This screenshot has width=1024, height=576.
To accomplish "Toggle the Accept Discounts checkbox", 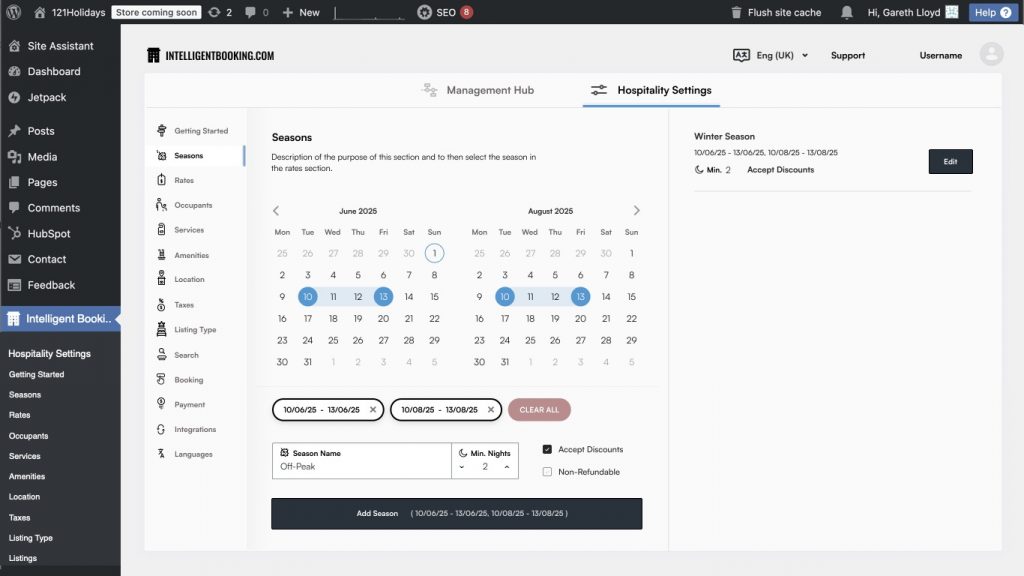I will 547,450.
